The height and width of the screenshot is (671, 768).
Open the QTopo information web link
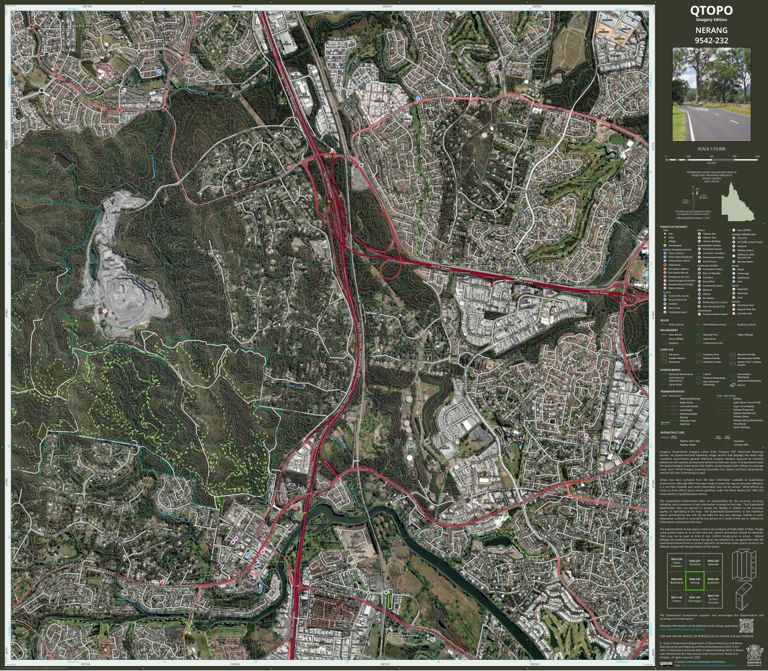pyautogui.click(x=682, y=629)
